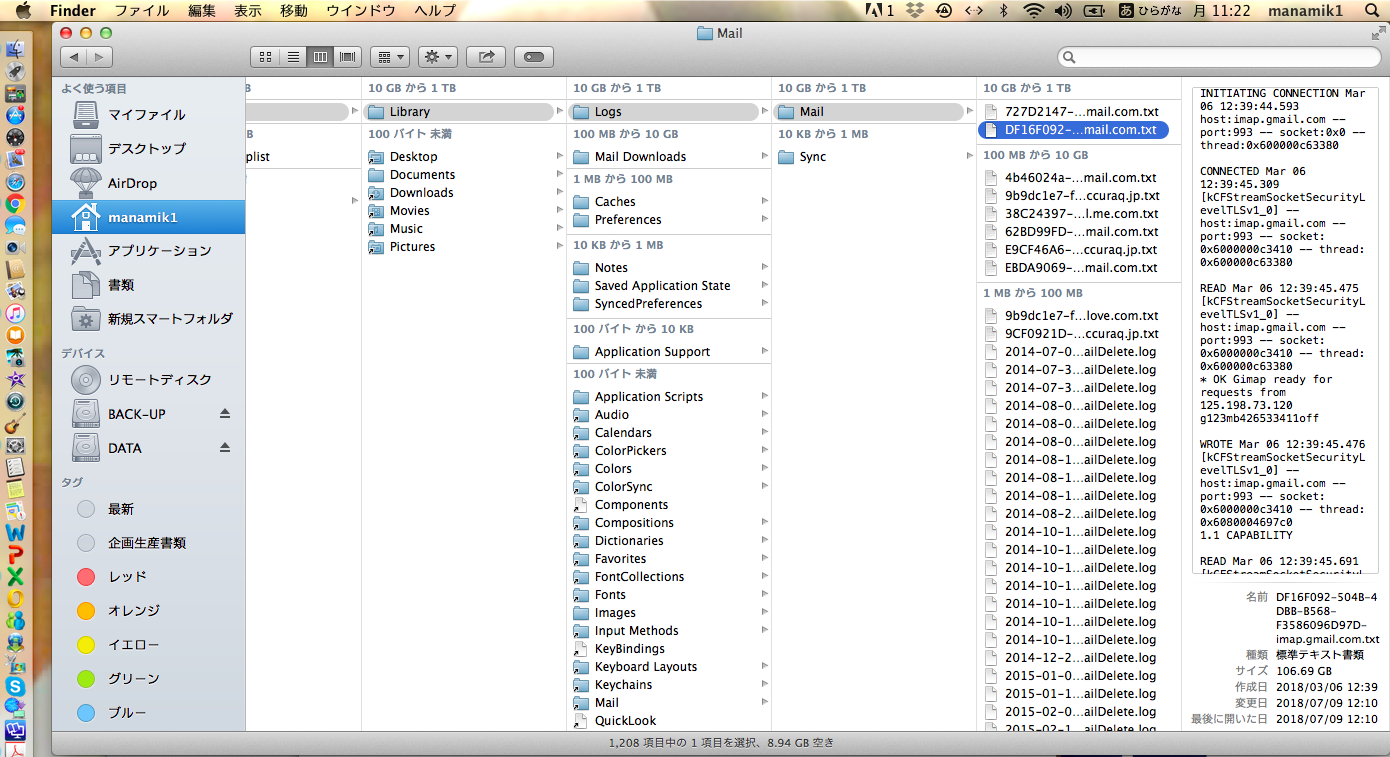Eject the DATA drive

point(225,448)
